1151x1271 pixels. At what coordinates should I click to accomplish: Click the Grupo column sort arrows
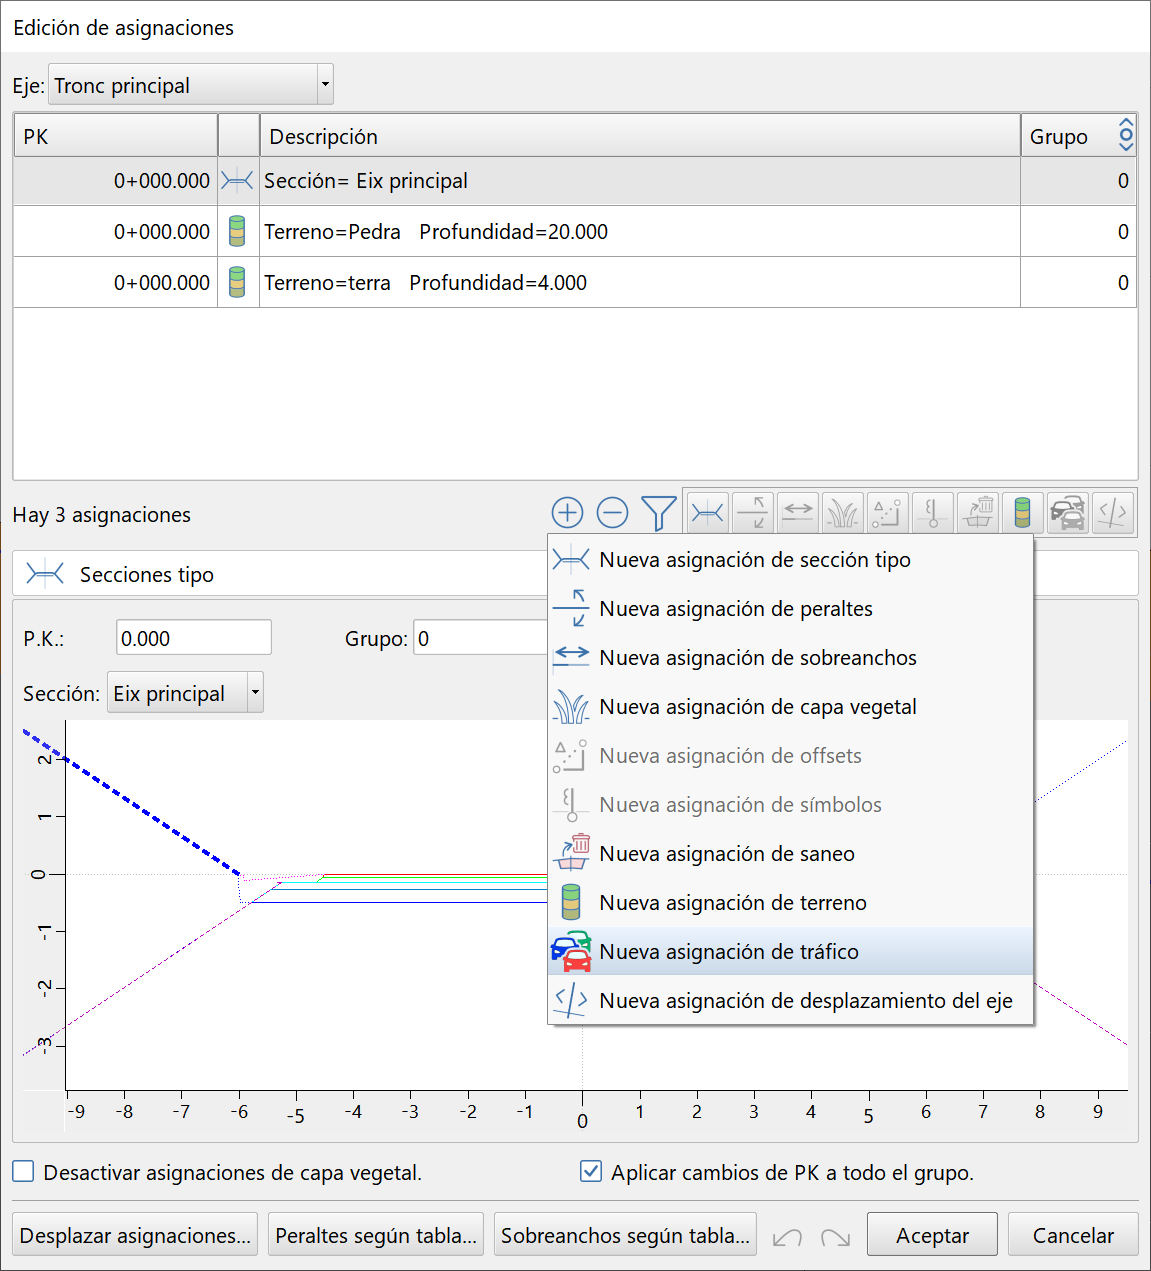coord(1126,136)
